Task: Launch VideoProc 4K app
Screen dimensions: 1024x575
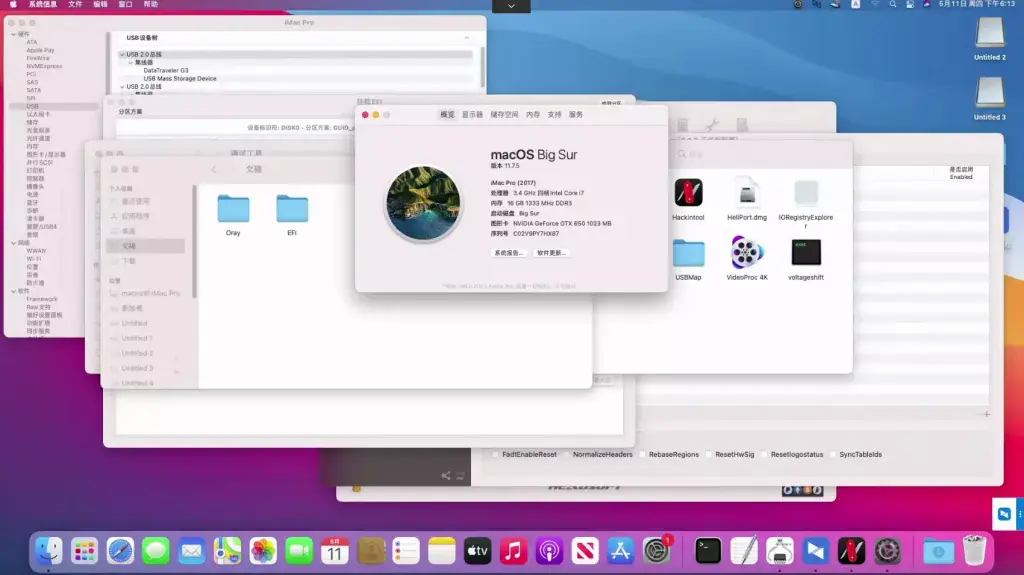Action: tap(747, 252)
